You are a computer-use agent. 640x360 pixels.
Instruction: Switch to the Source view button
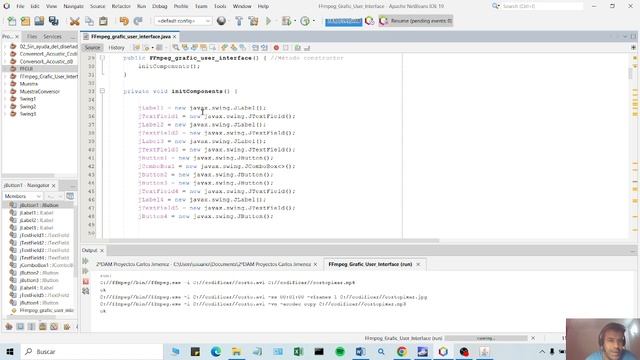92,48
